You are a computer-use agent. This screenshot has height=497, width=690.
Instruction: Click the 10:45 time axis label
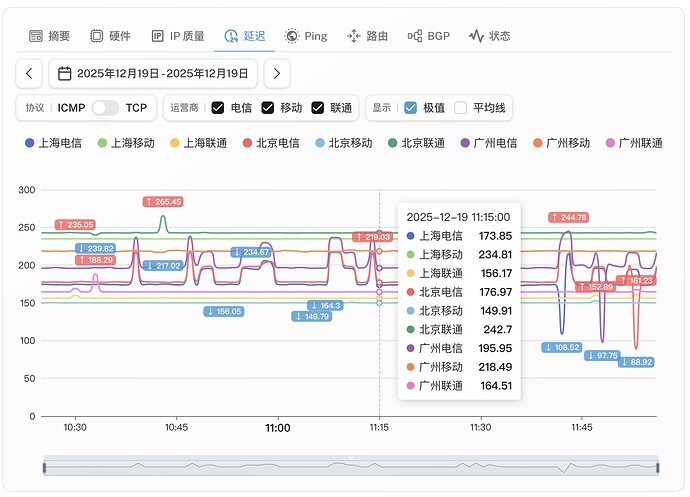point(176,427)
